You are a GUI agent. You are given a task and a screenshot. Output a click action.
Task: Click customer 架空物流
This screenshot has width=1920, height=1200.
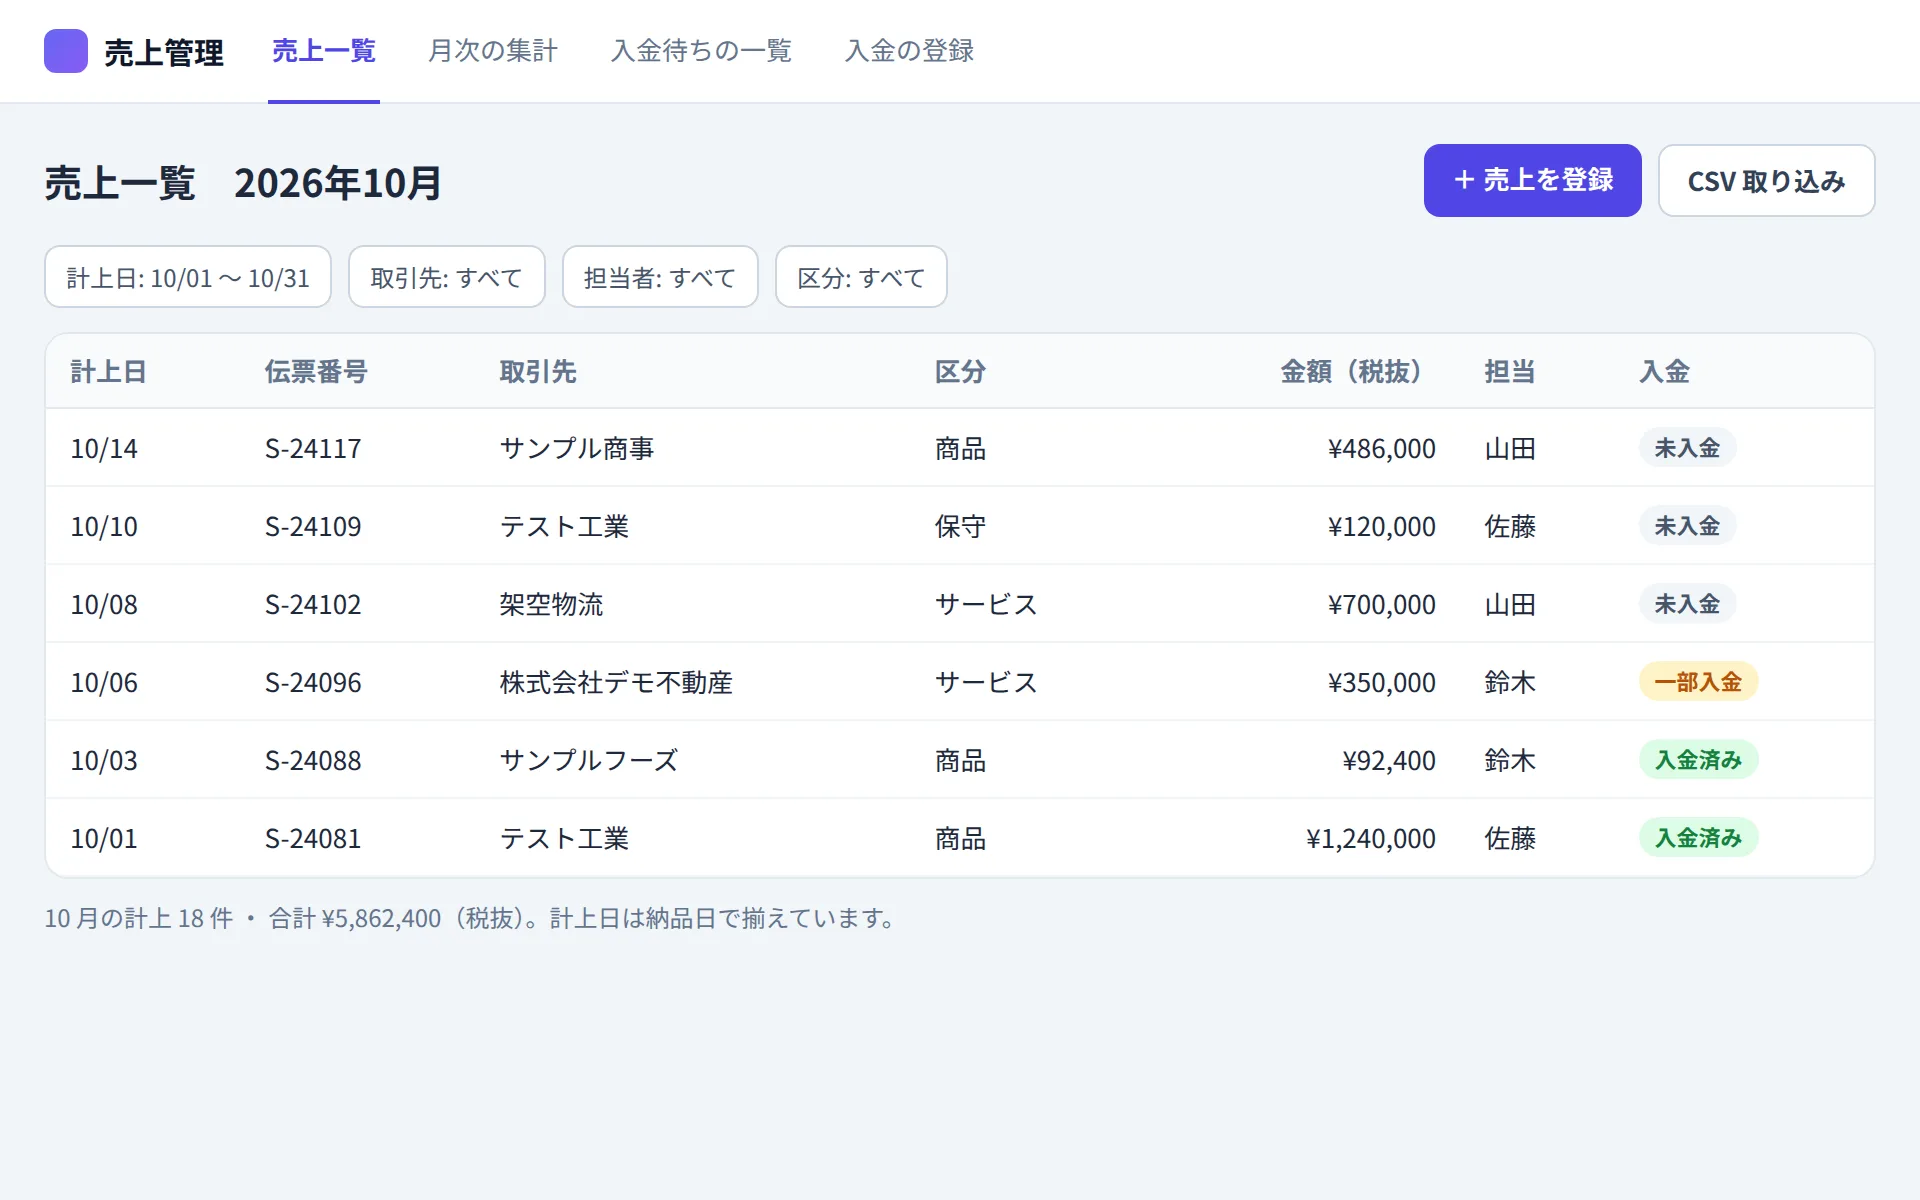551,604
